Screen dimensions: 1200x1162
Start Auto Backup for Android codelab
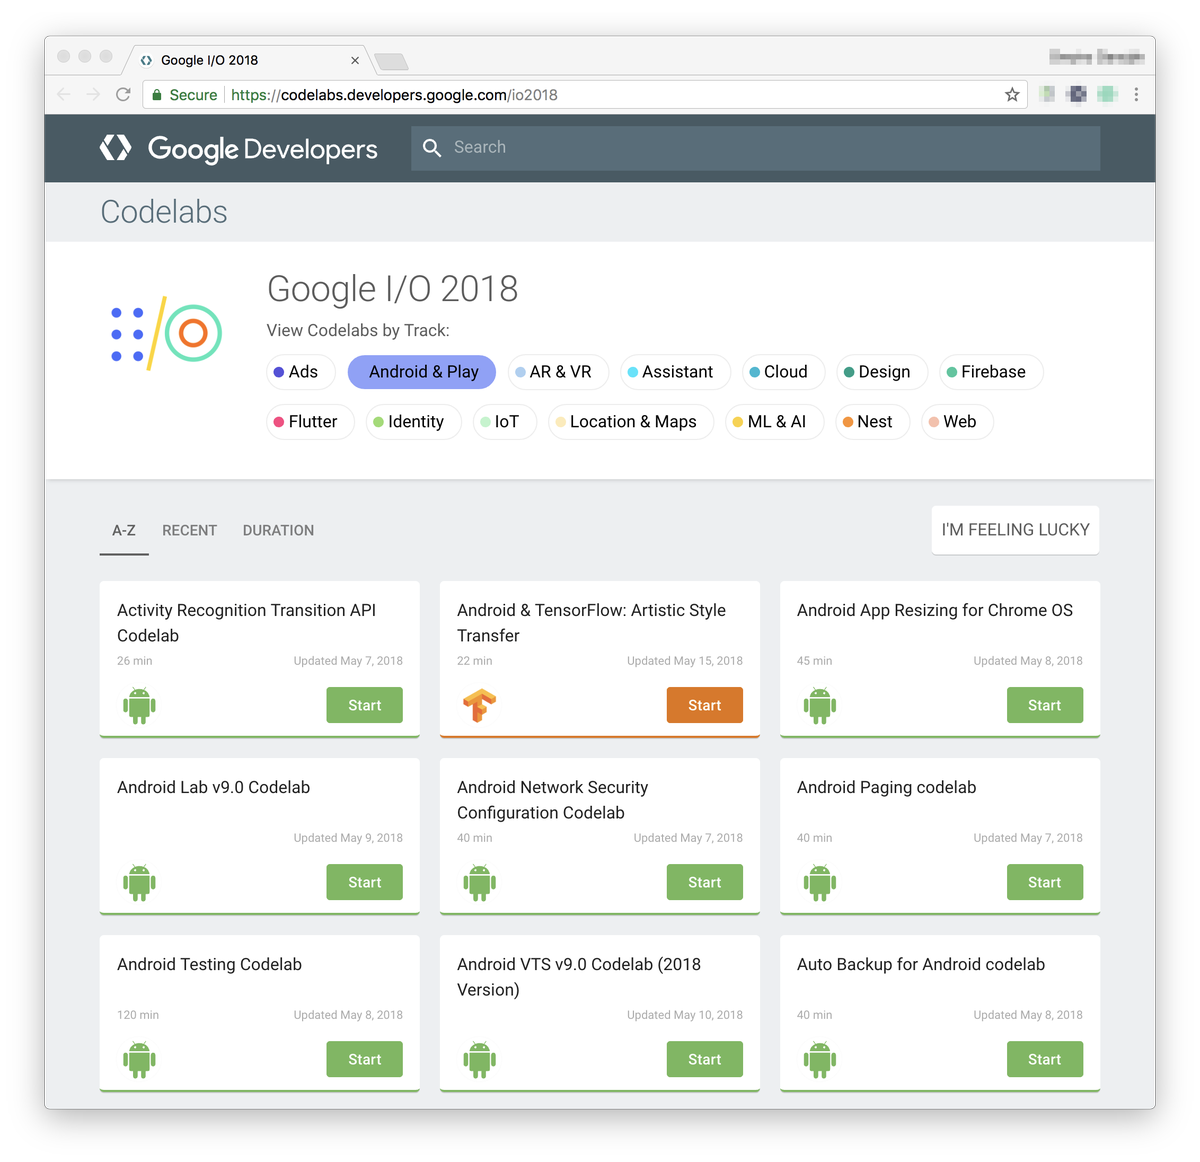(1045, 1059)
